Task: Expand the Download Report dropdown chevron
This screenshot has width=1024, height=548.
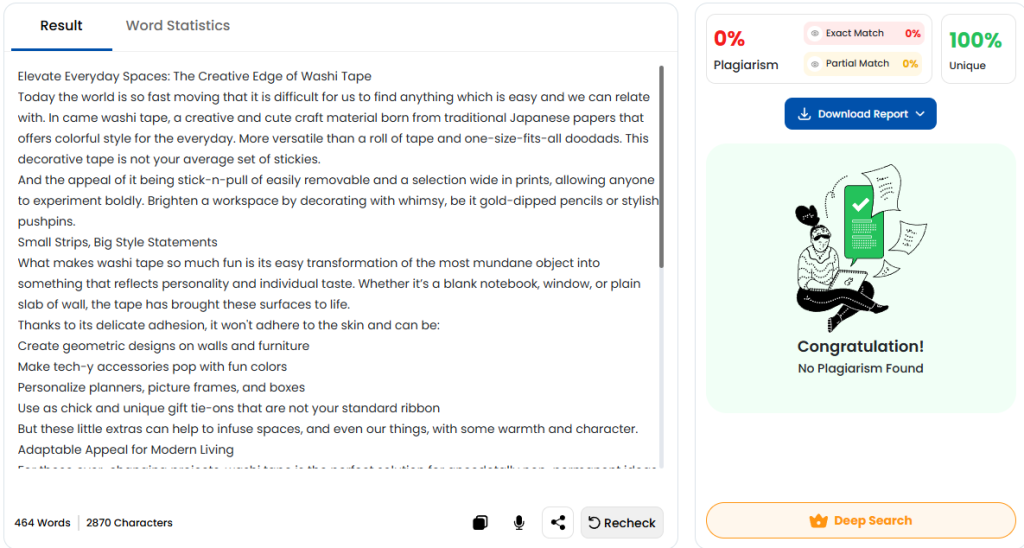Action: tap(919, 114)
